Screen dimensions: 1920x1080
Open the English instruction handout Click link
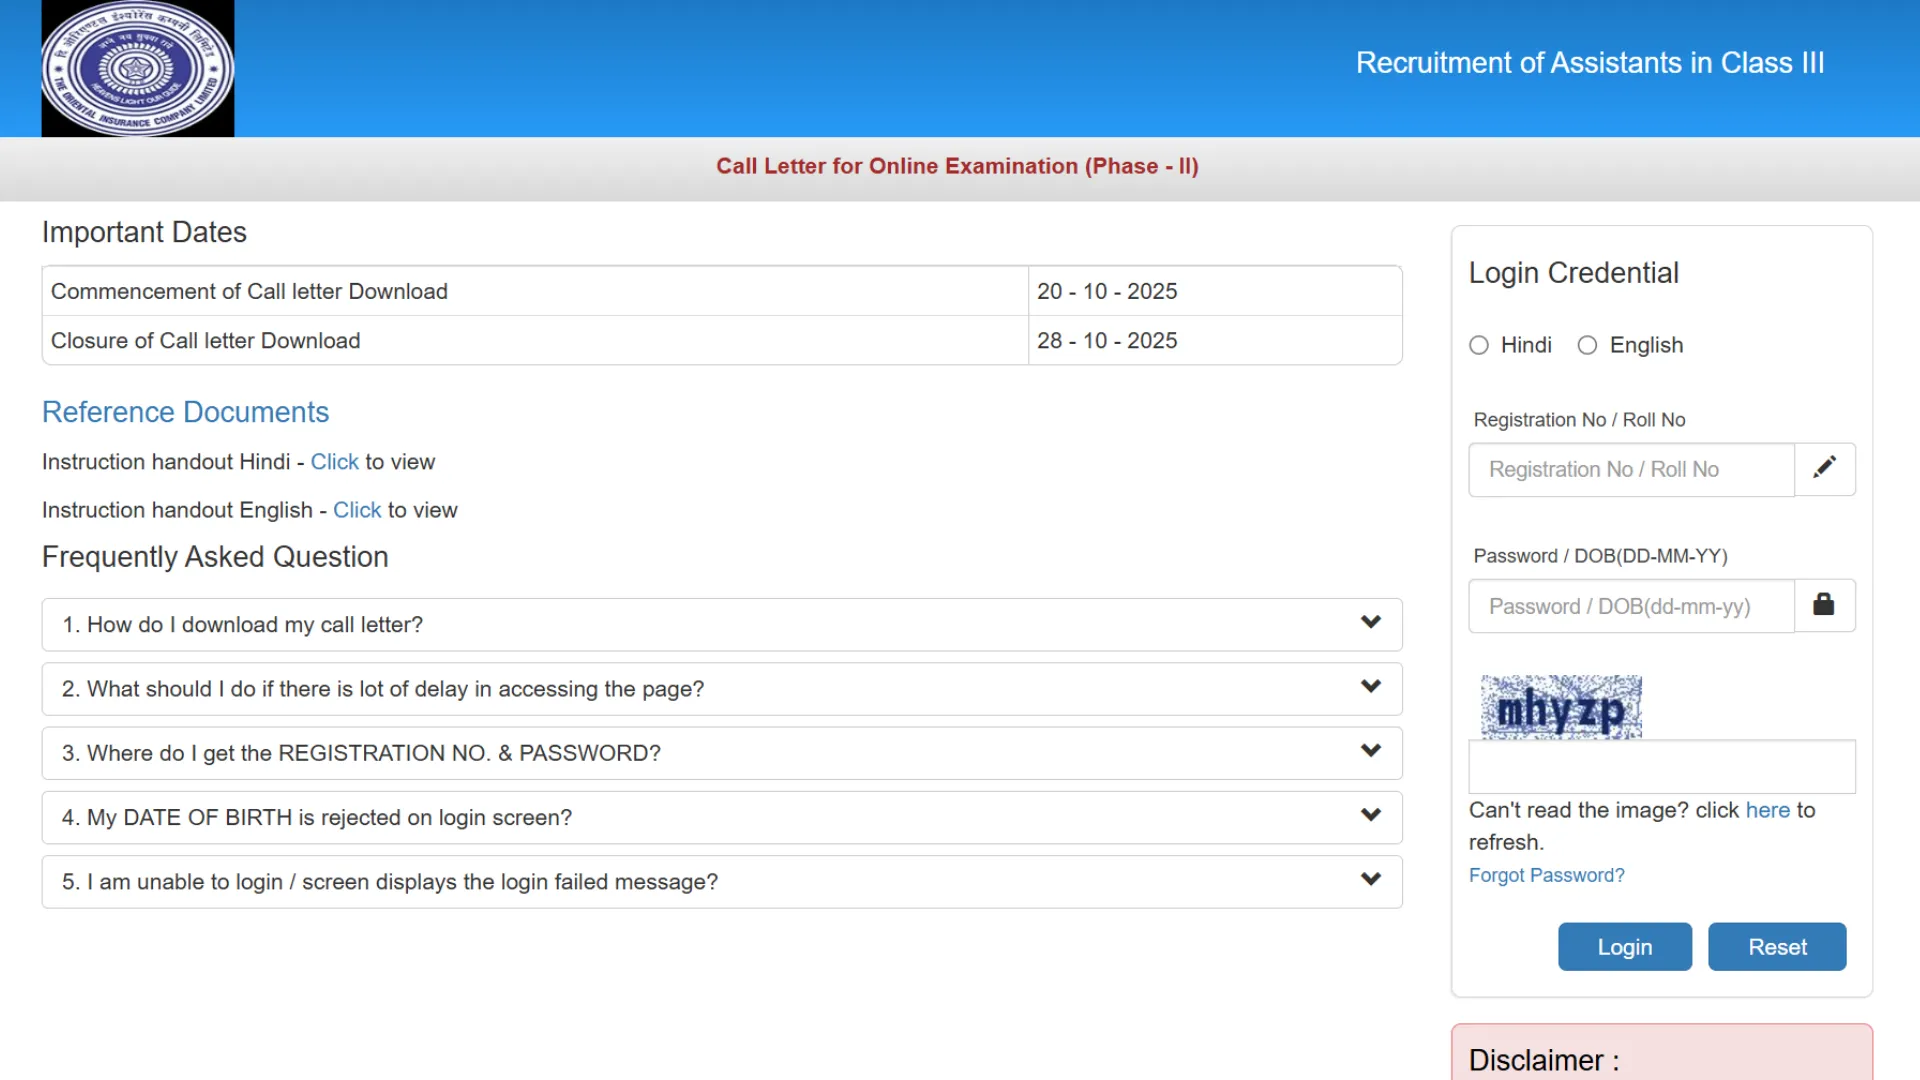point(357,510)
